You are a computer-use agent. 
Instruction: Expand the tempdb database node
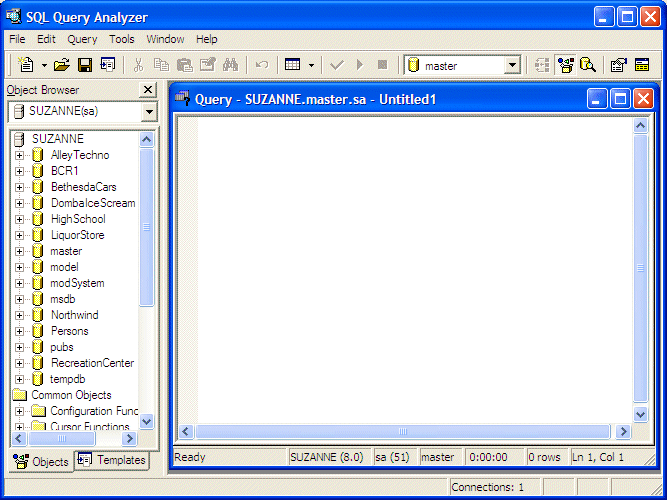tap(19, 379)
